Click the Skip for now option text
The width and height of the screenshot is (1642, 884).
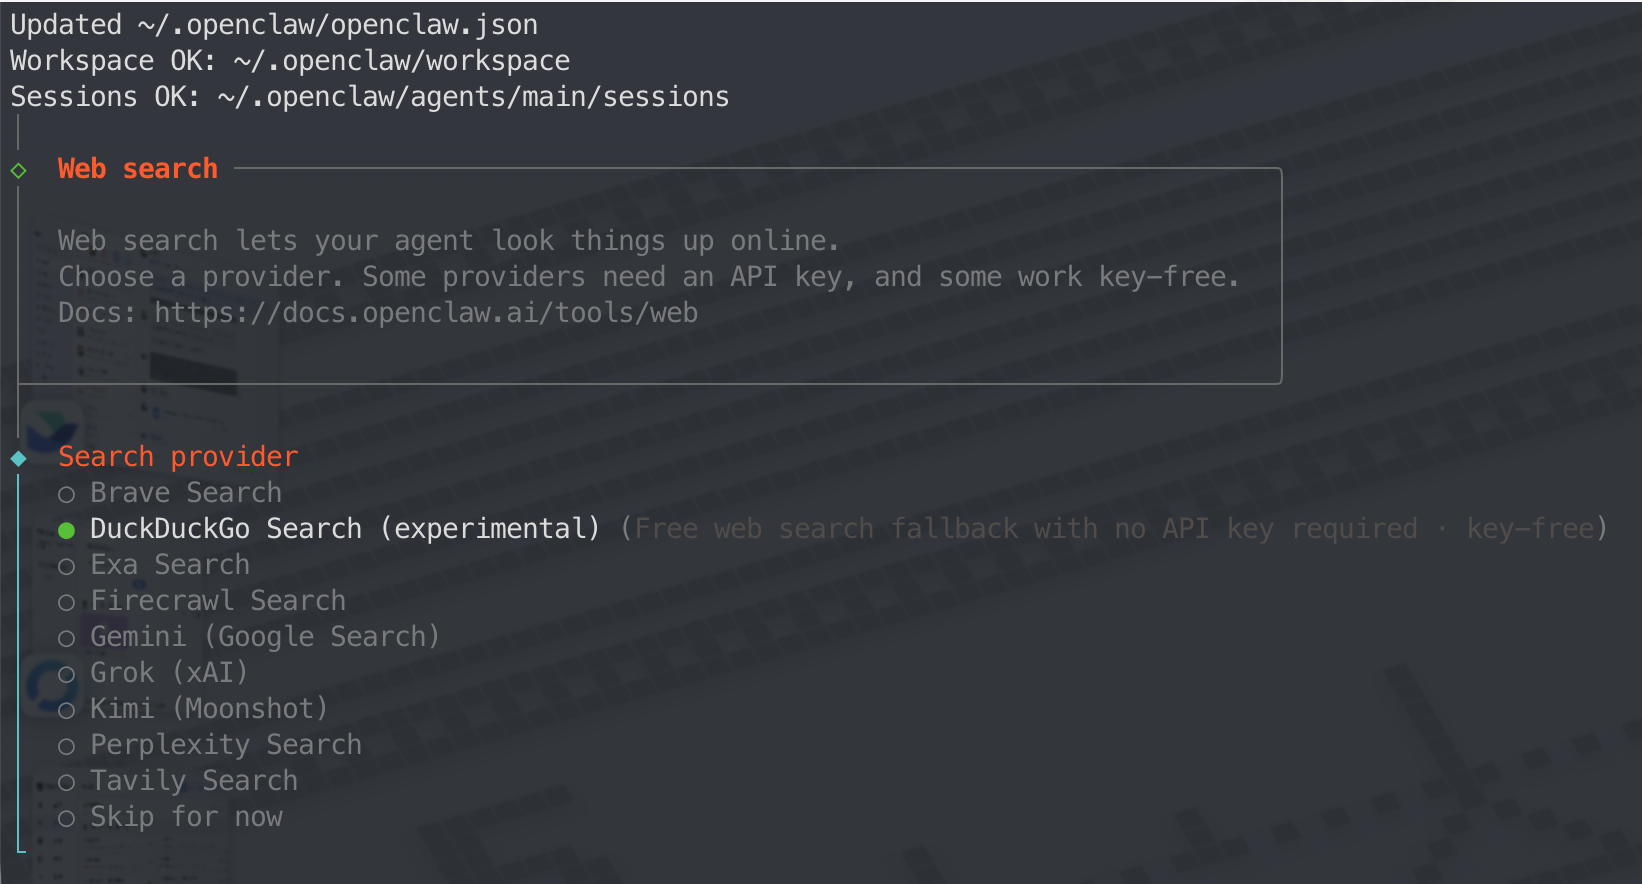click(x=186, y=817)
